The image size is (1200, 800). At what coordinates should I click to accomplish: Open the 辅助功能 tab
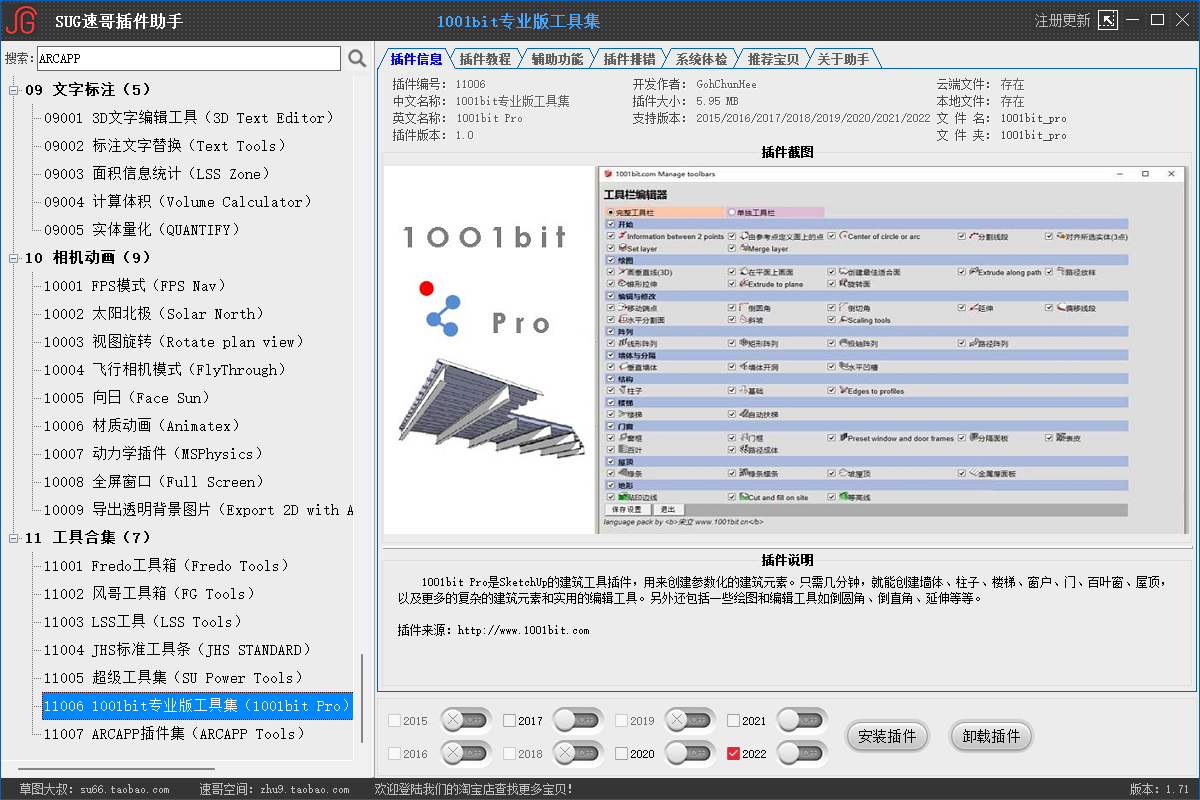point(557,59)
